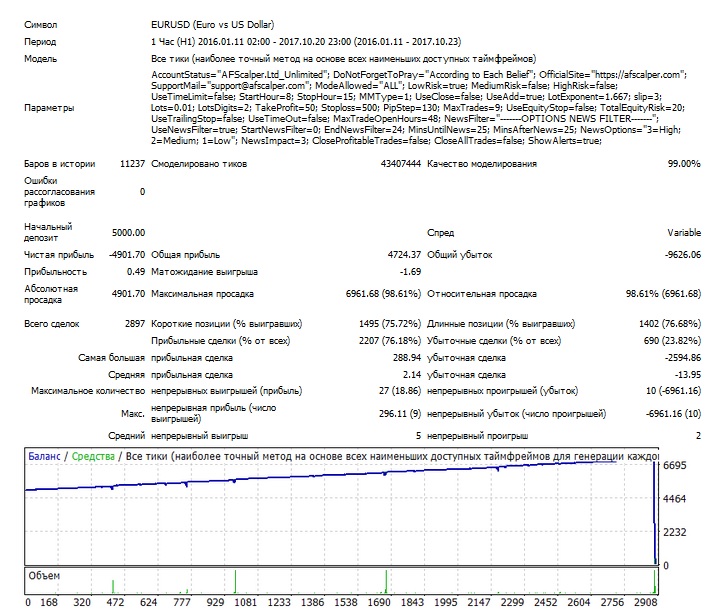Image resolution: width=719 pixels, height=614 pixels.
Task: Click the 'Ошибки рассогласования графиков' label
Action: [60, 192]
